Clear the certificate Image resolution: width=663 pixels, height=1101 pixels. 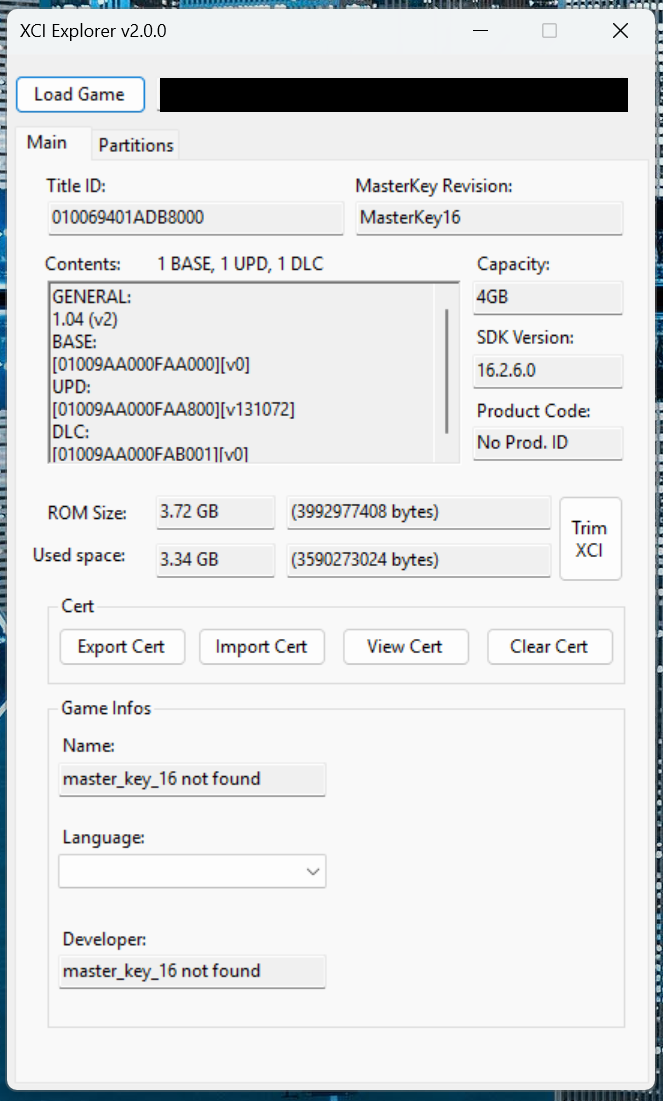(549, 646)
